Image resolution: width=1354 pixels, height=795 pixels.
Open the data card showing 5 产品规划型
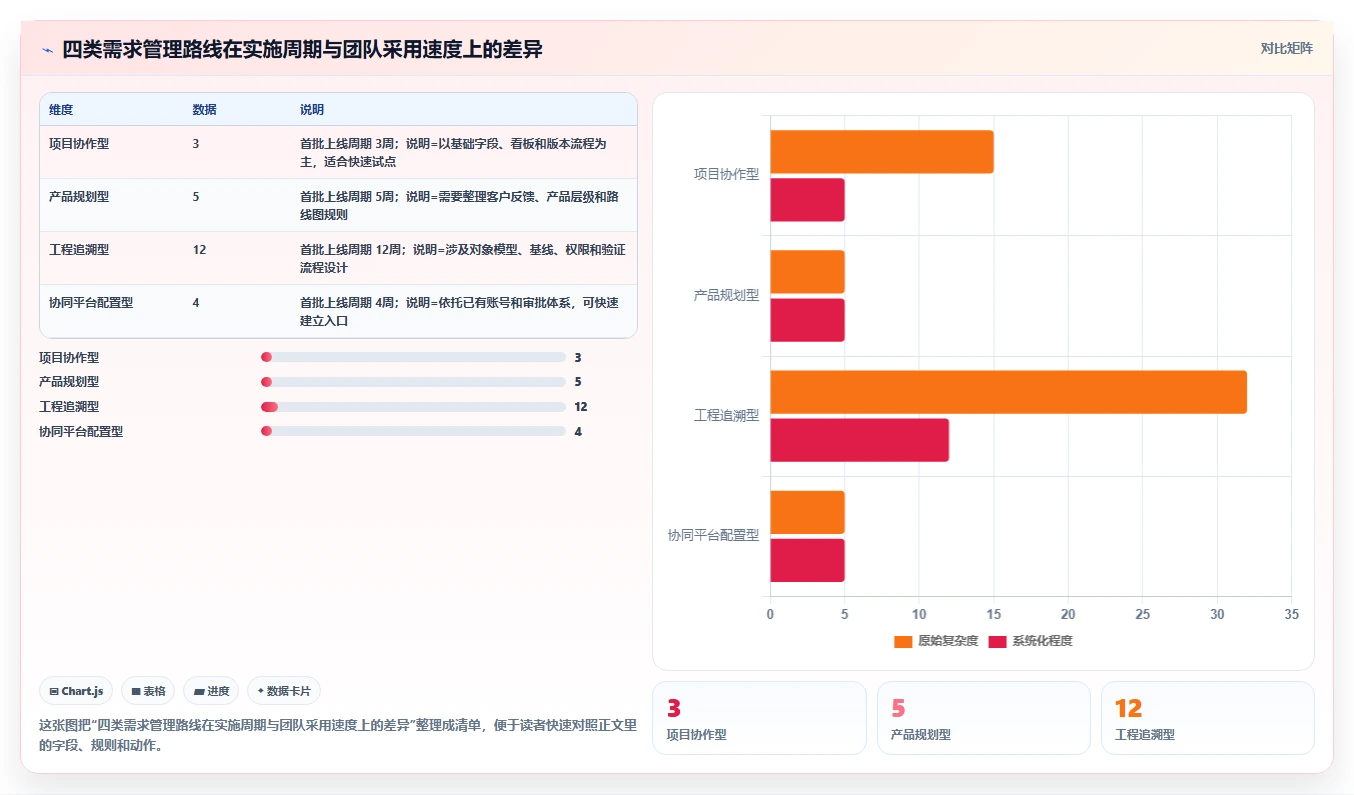(x=984, y=718)
